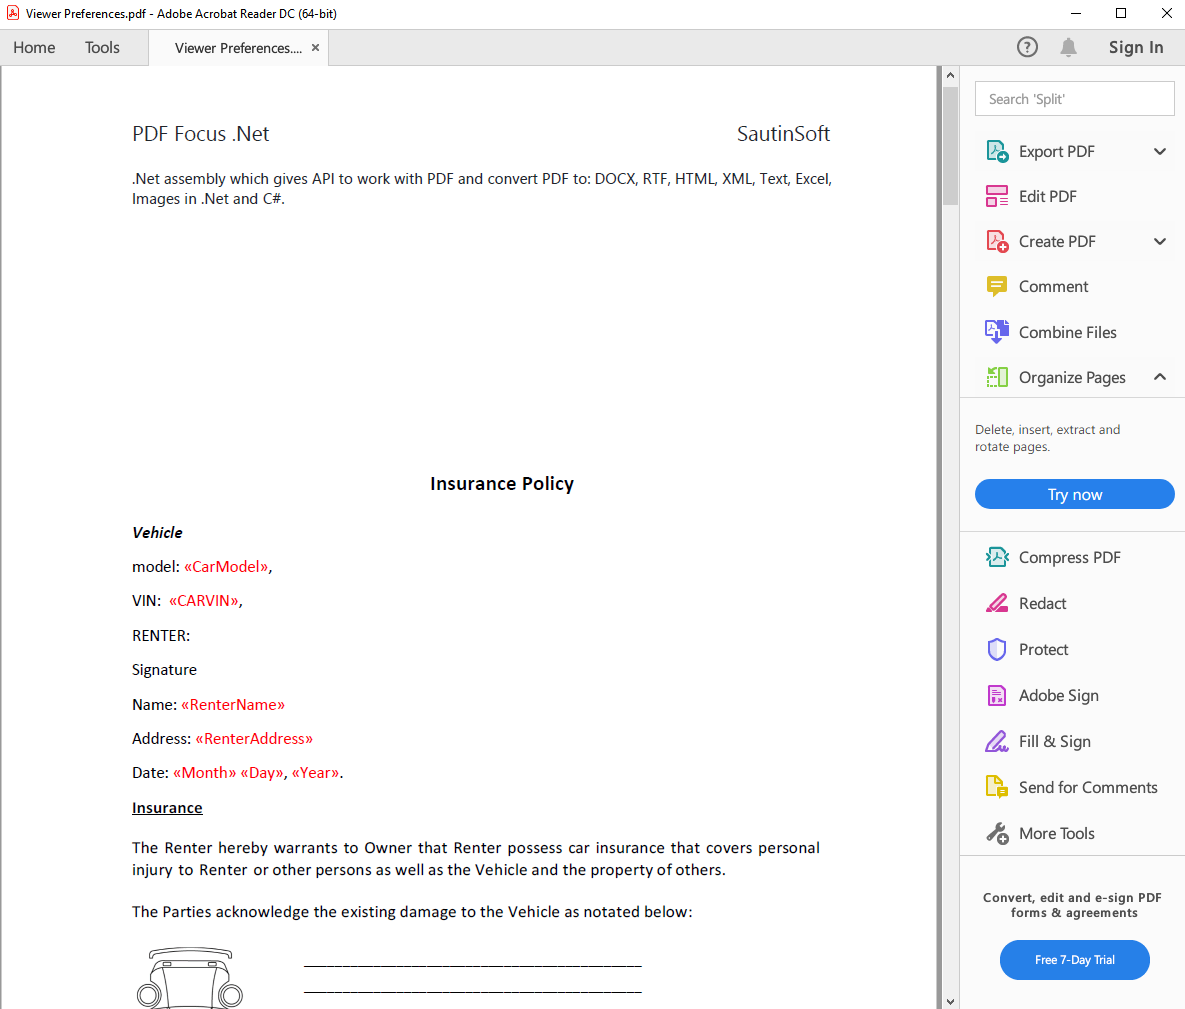Show notifications with the bell icon
The height and width of the screenshot is (1009, 1185).
pos(1068,47)
